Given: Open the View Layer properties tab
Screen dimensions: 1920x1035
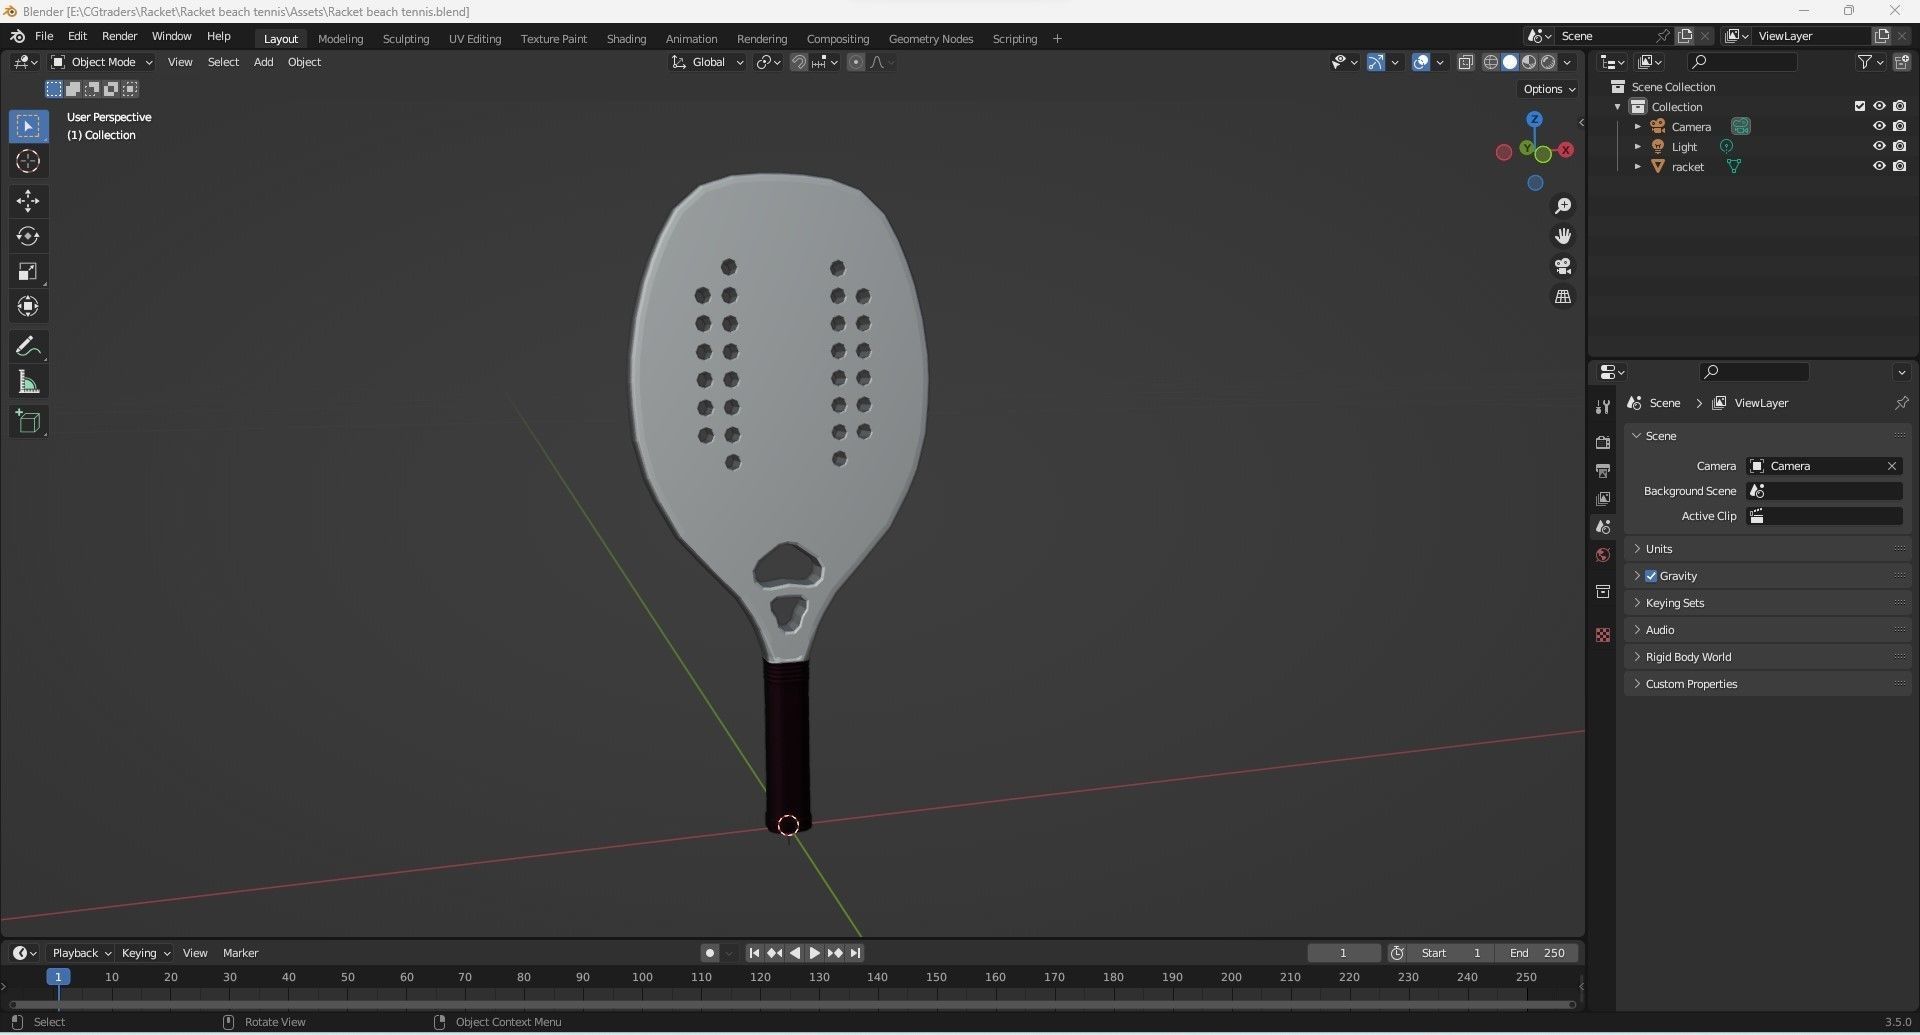Looking at the screenshot, I should 1603,498.
